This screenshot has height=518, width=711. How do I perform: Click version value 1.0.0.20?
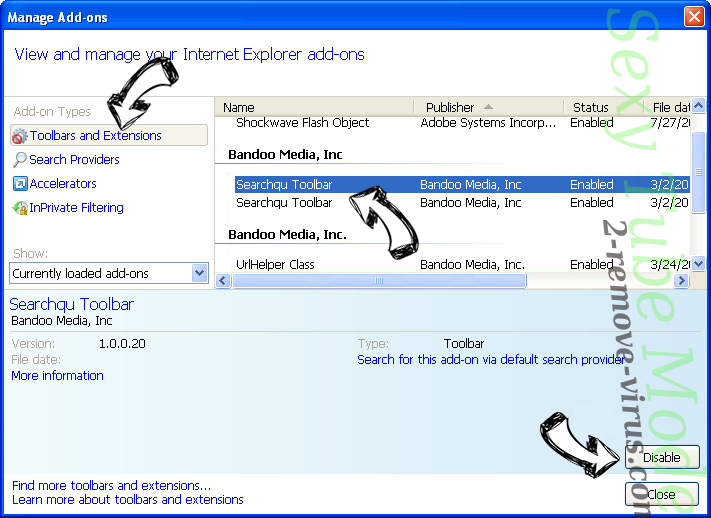122,344
